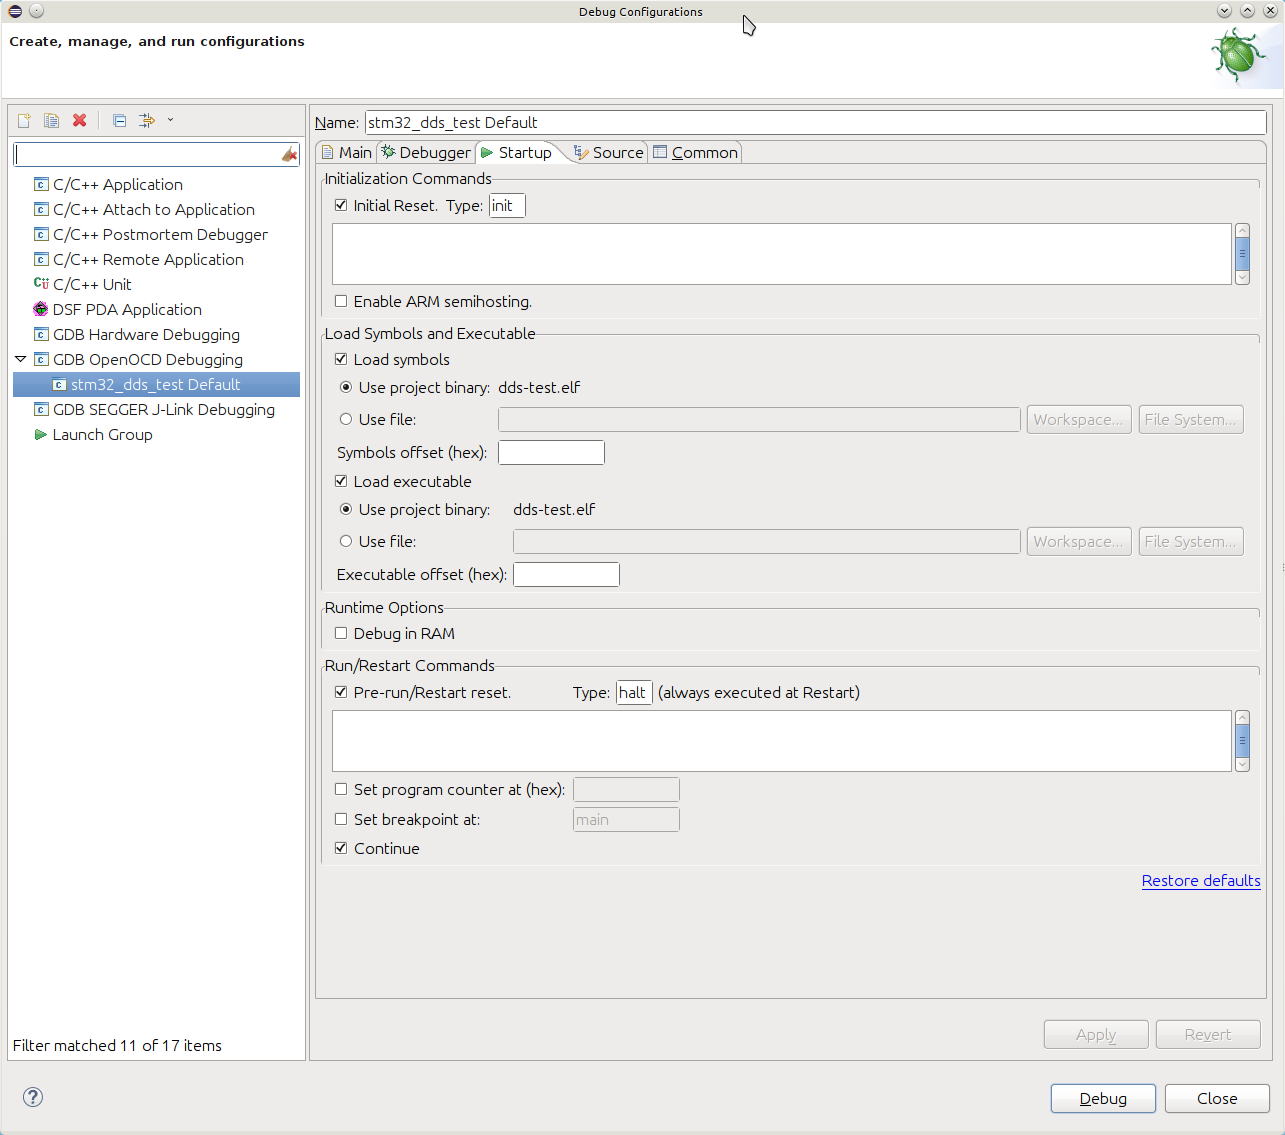Enable ARM semihosting checkbox
1285x1135 pixels.
[341, 301]
